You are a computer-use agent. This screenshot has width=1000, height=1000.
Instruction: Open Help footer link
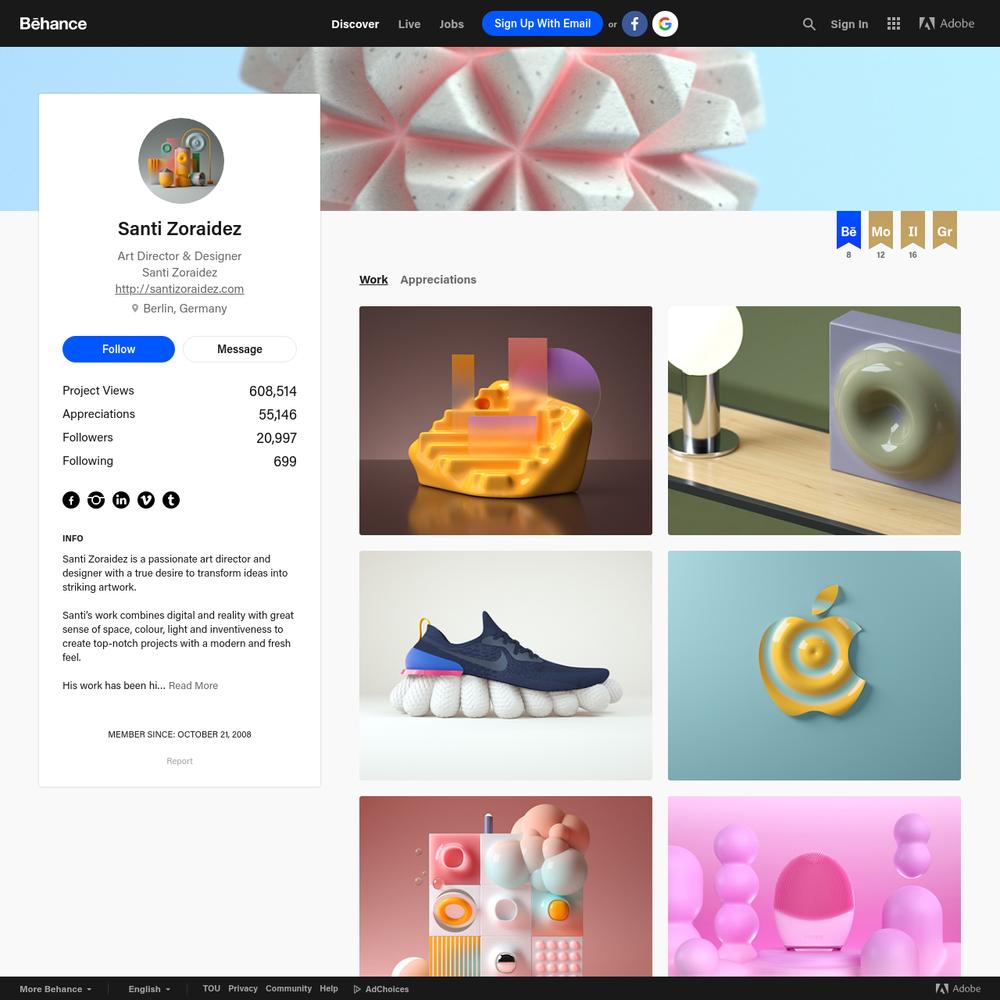(x=329, y=989)
